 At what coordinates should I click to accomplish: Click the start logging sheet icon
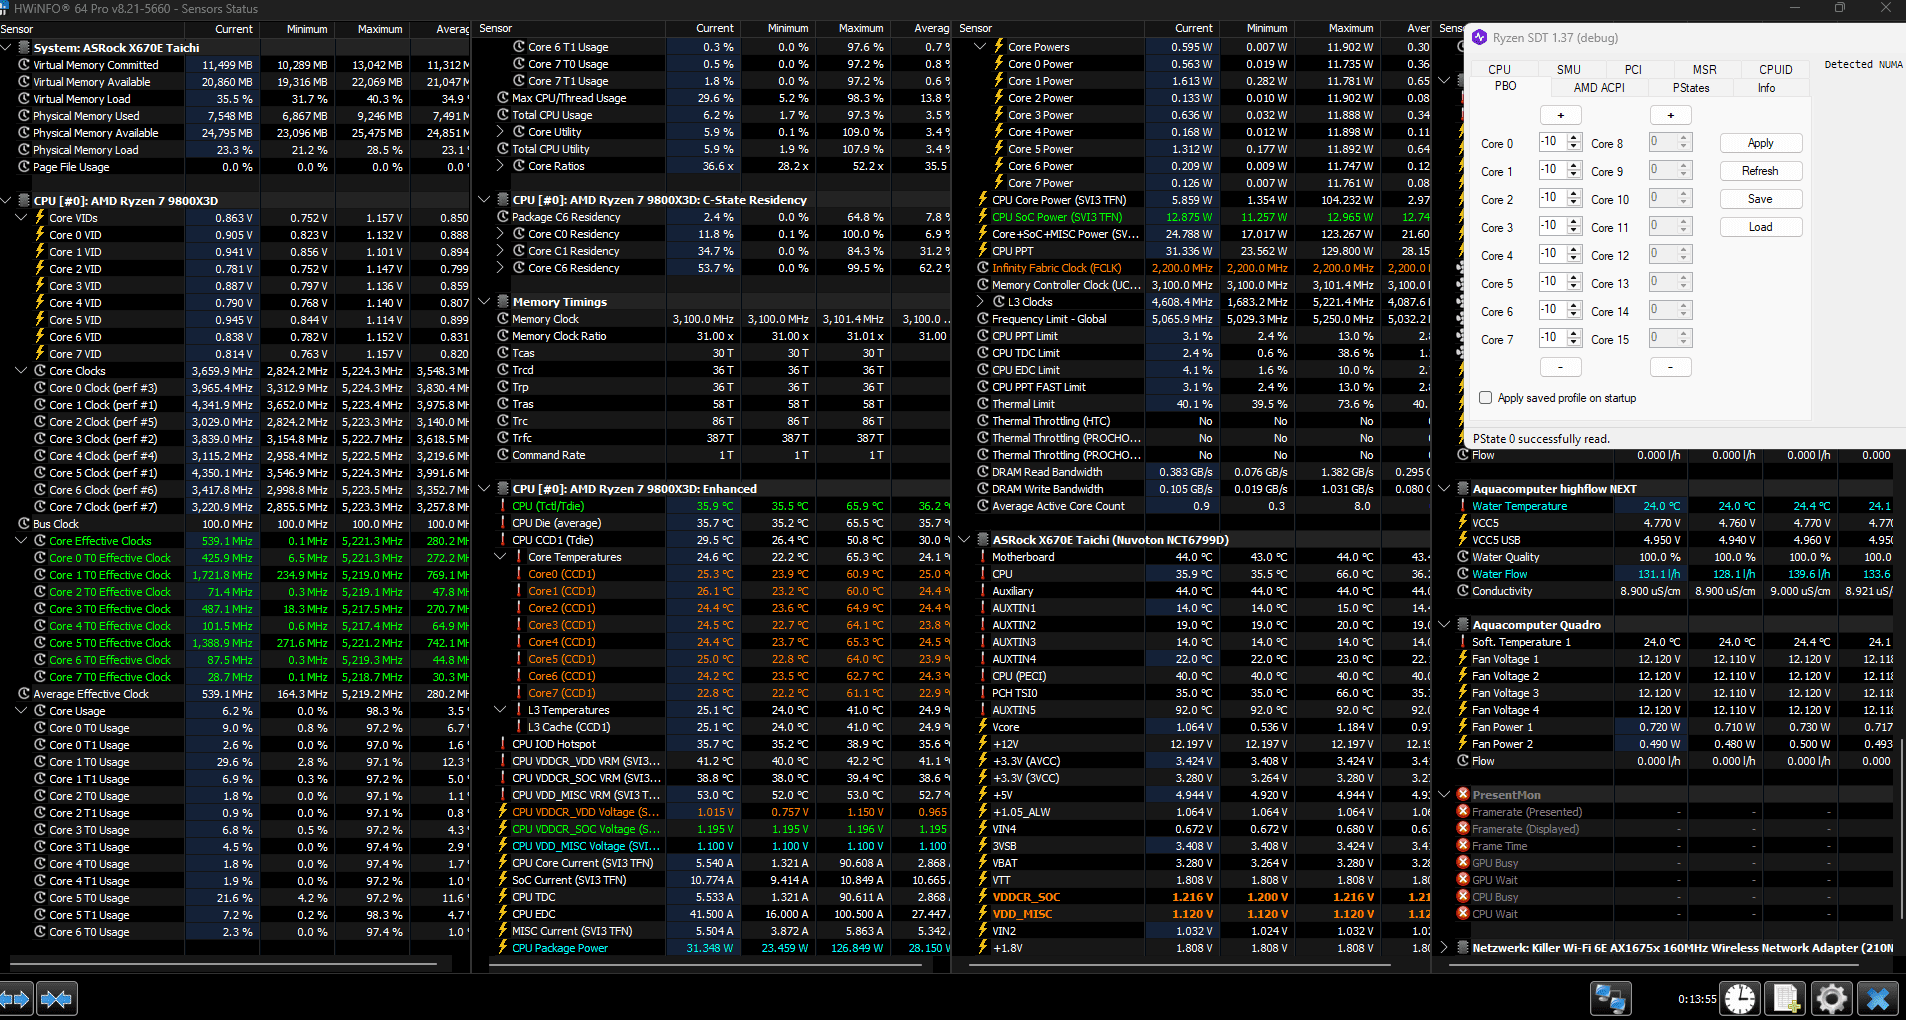(x=1786, y=998)
